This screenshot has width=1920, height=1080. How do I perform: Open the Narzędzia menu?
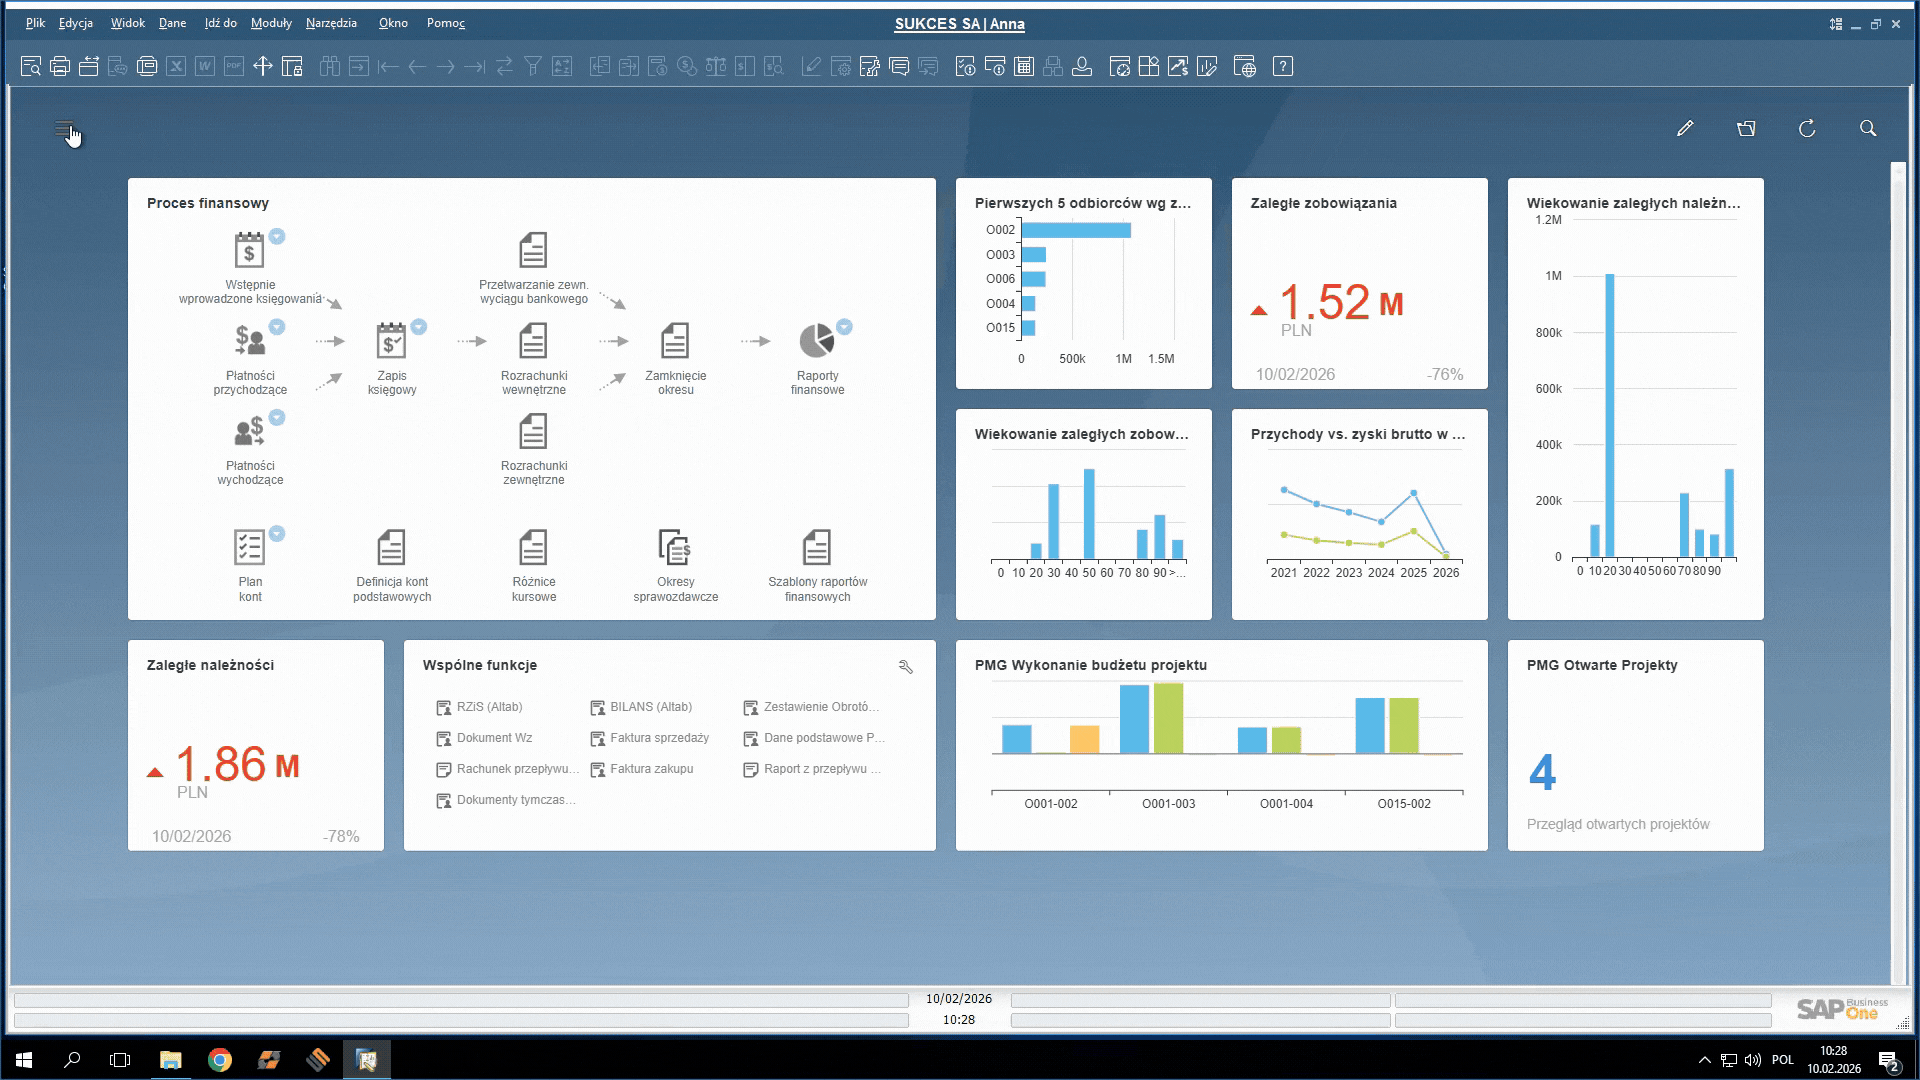pos(331,23)
